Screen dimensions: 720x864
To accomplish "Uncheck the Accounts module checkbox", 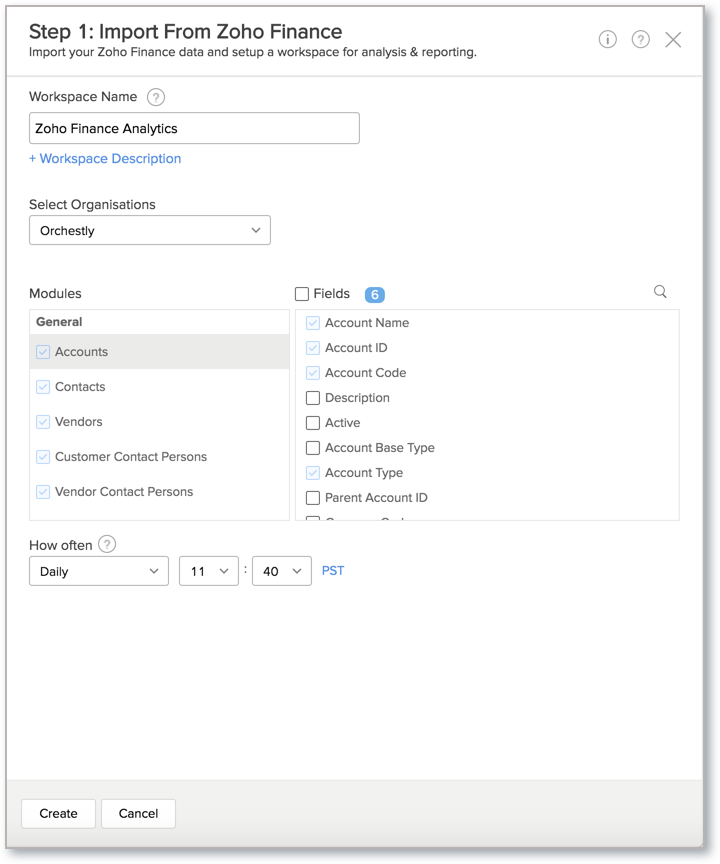I will coord(43,352).
